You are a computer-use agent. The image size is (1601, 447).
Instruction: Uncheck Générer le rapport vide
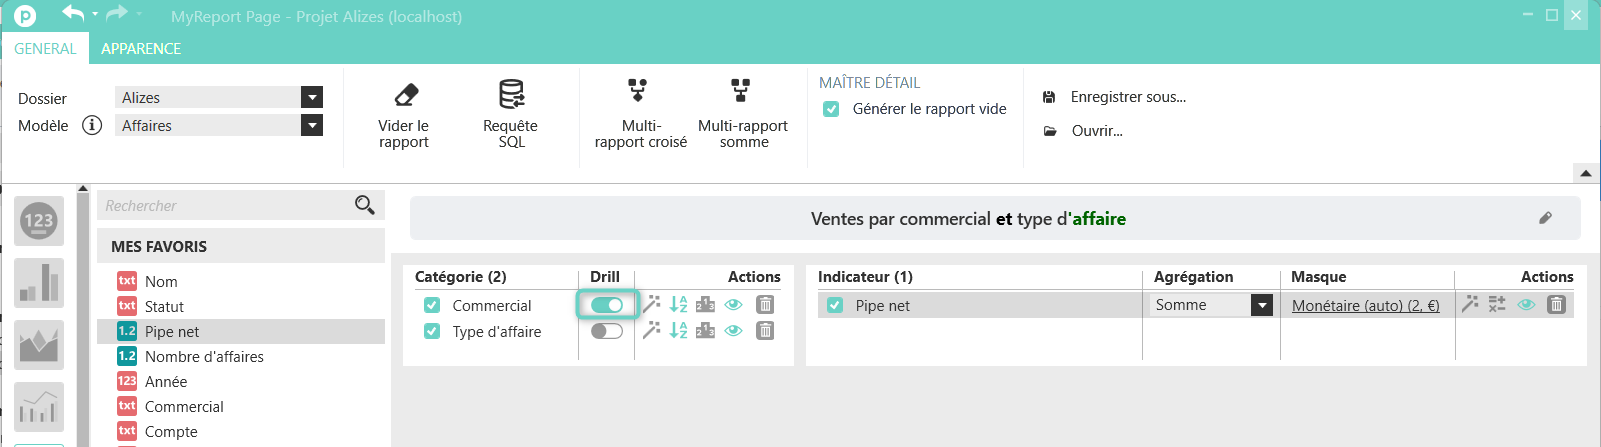[x=831, y=109]
